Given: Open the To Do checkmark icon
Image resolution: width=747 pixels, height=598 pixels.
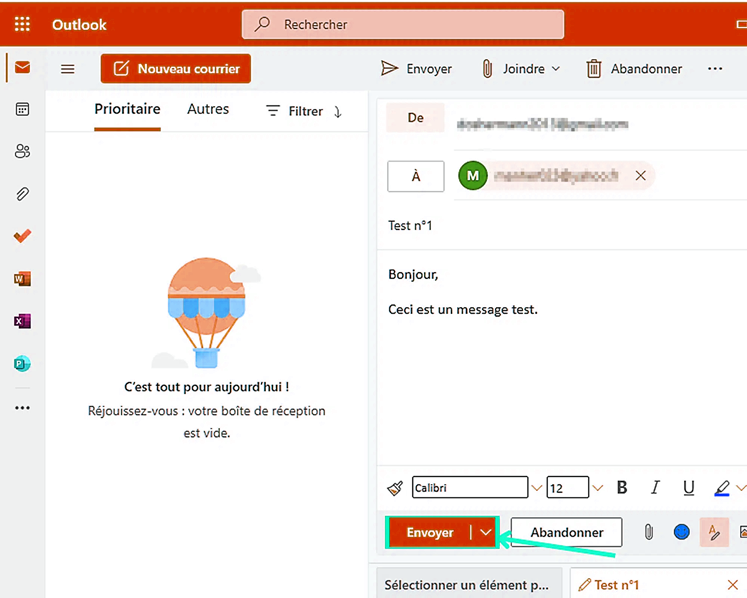Looking at the screenshot, I should (x=22, y=236).
